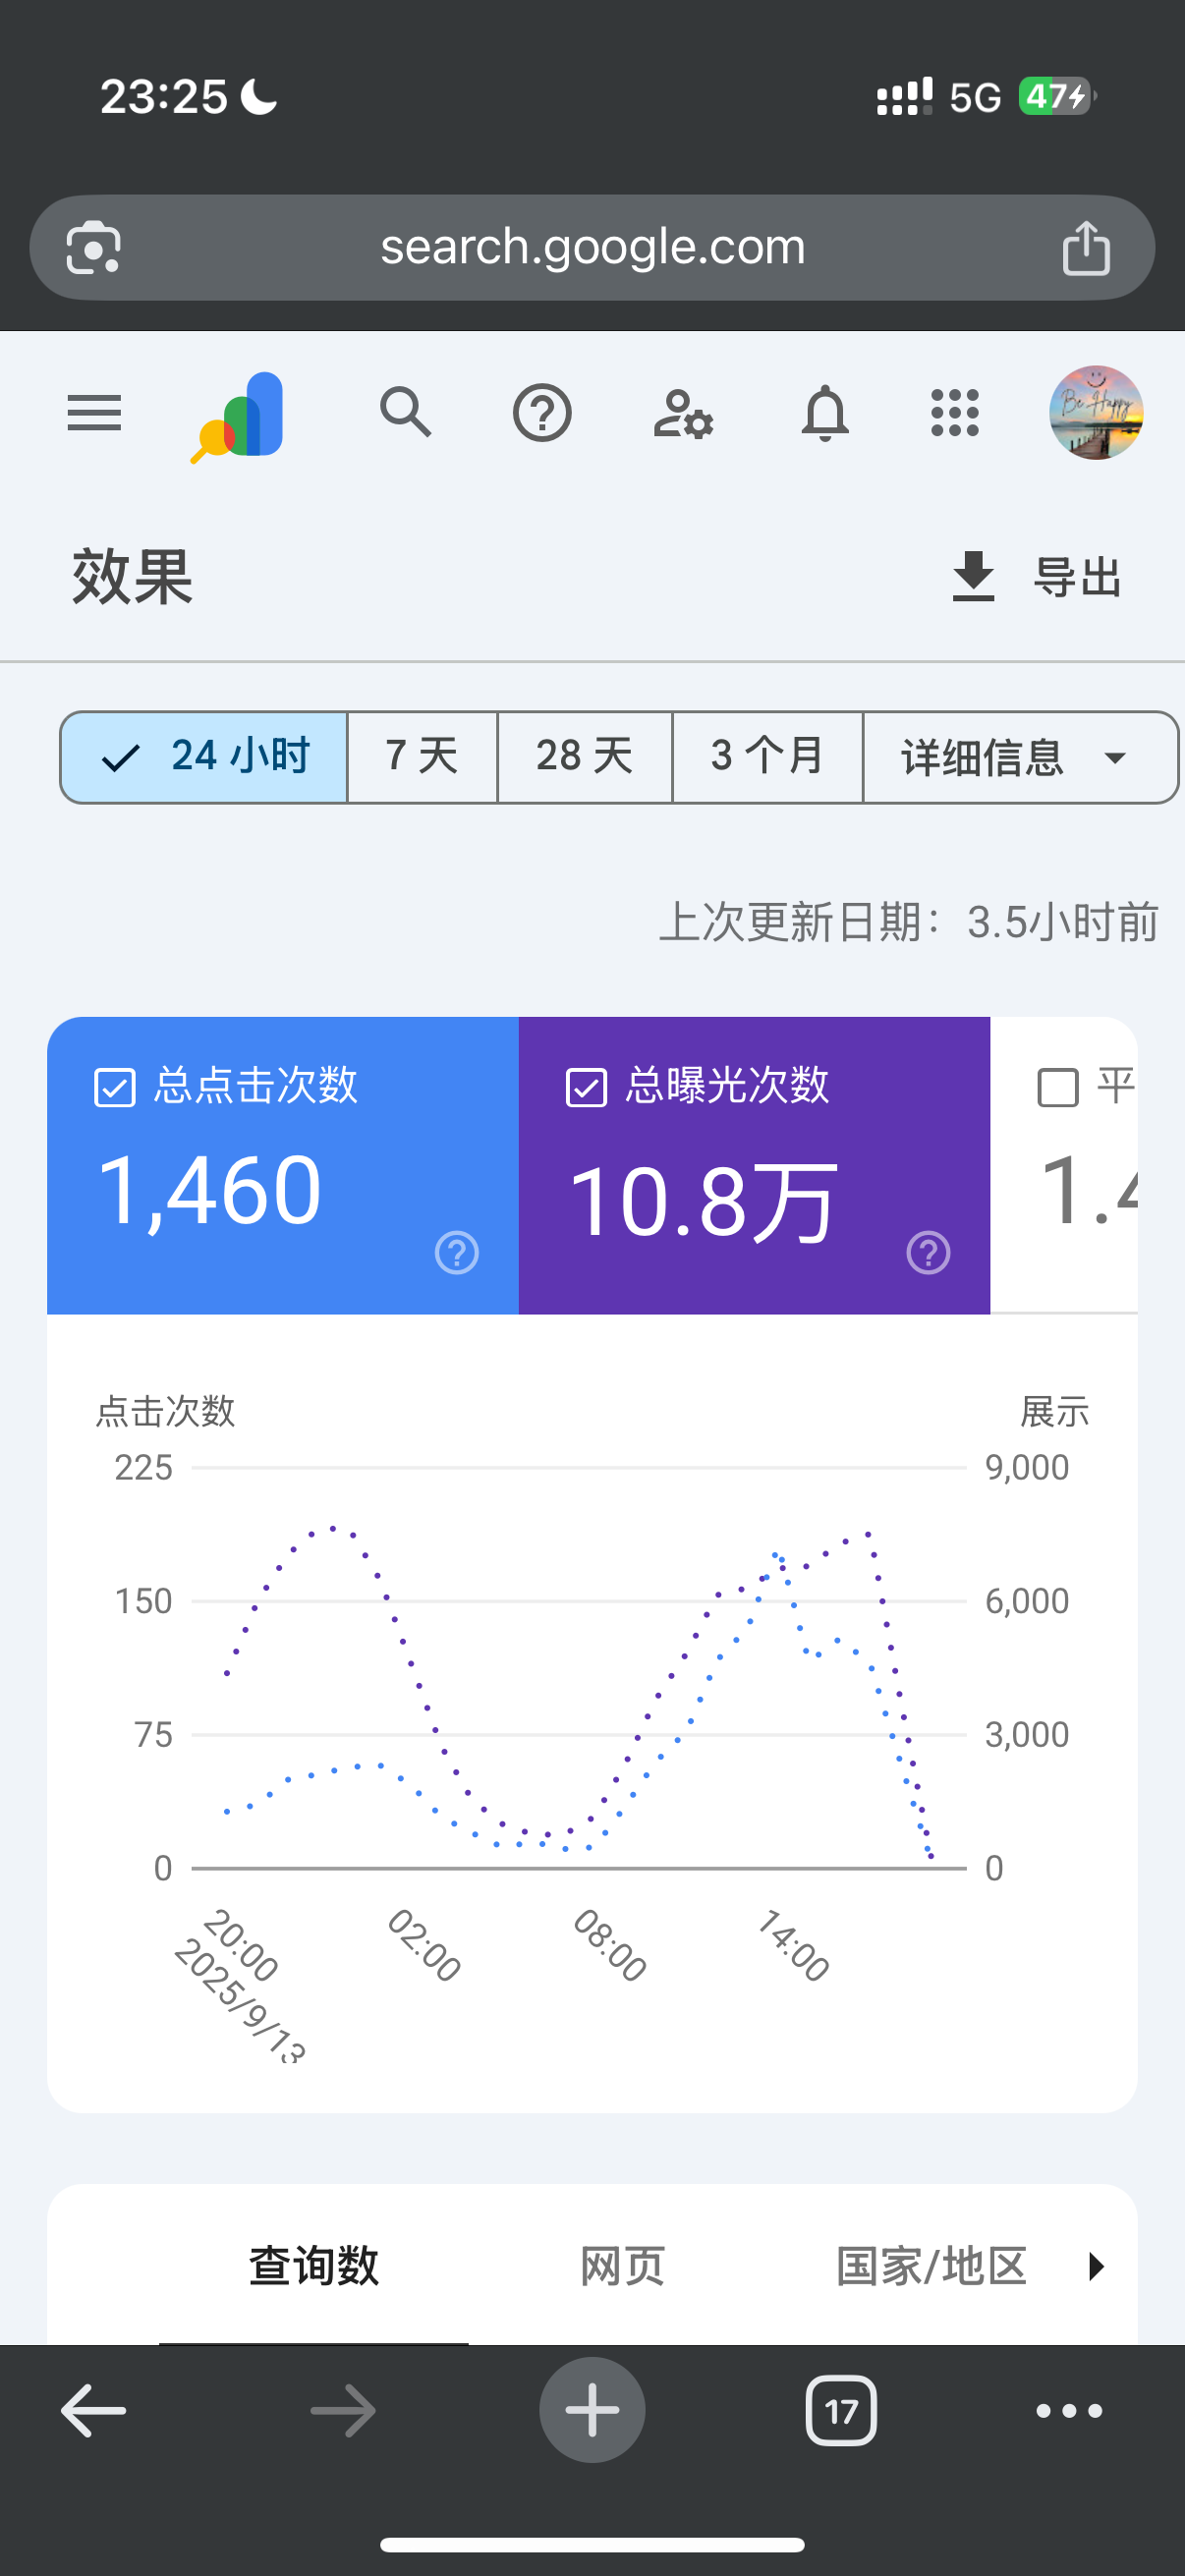The height and width of the screenshot is (2576, 1185).
Task: Select the 7 天 date range
Action: click(422, 757)
